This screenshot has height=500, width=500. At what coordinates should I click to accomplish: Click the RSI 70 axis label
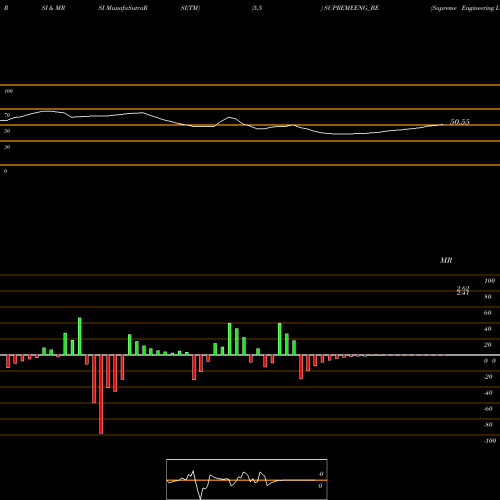click(x=7, y=115)
